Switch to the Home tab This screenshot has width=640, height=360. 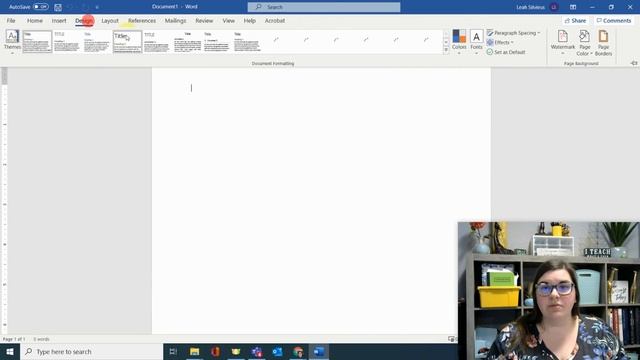pyautogui.click(x=35, y=20)
